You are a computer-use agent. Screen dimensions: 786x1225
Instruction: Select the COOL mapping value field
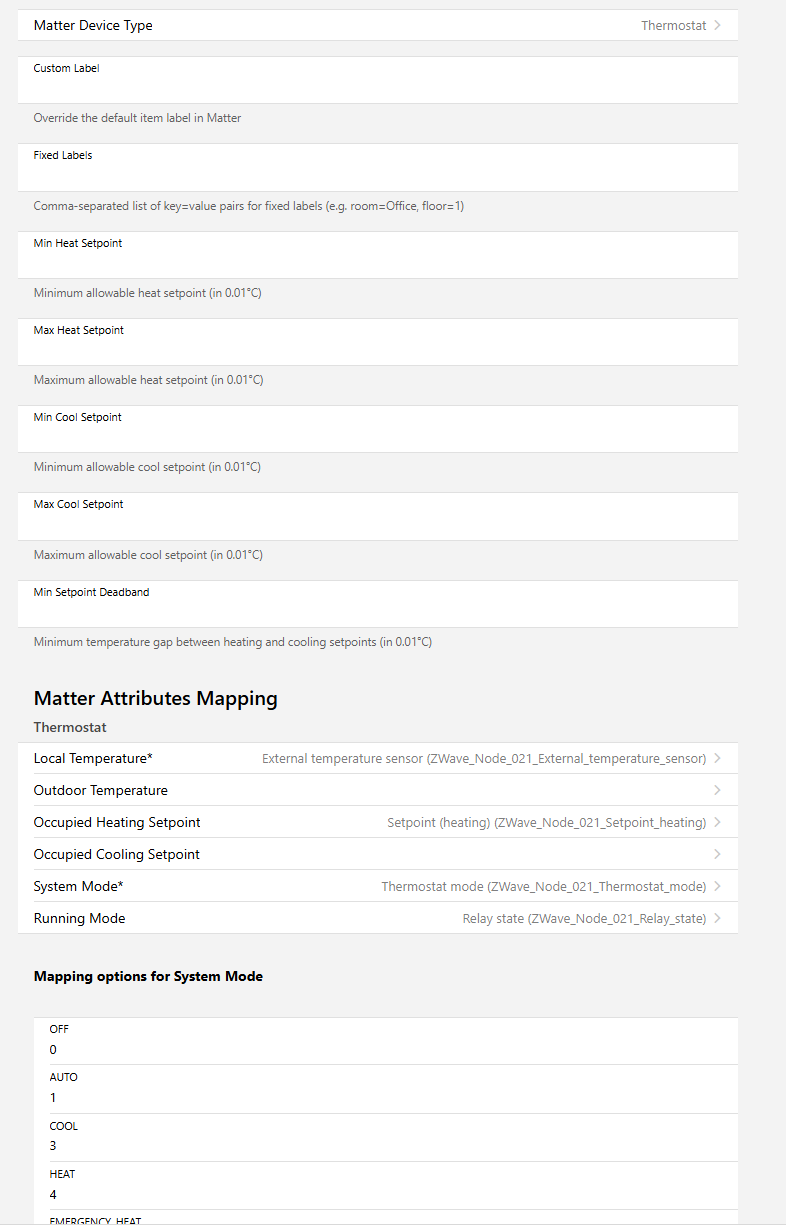[390, 1146]
